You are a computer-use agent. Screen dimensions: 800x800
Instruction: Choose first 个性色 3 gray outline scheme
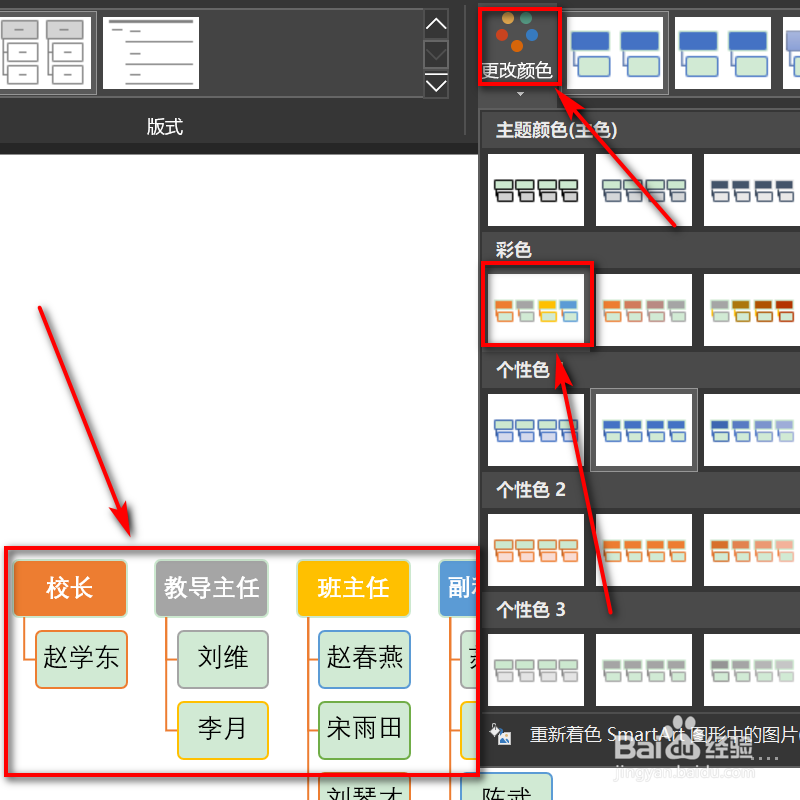coord(536,669)
